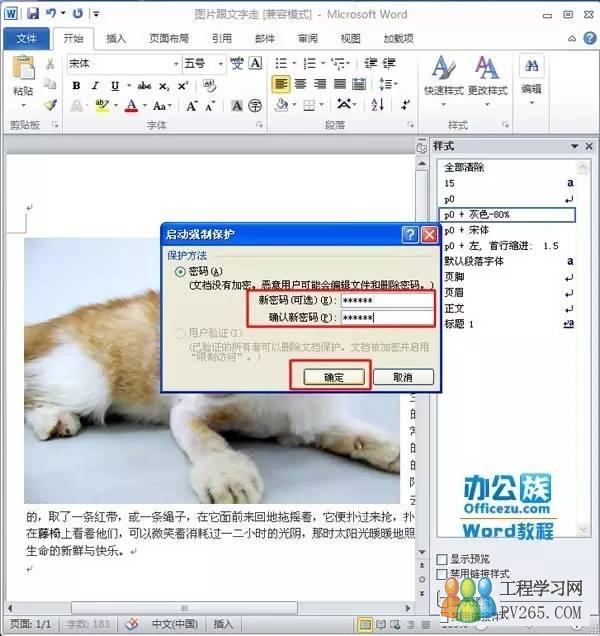
Task: Apply Italic formatting
Action: click(x=95, y=86)
